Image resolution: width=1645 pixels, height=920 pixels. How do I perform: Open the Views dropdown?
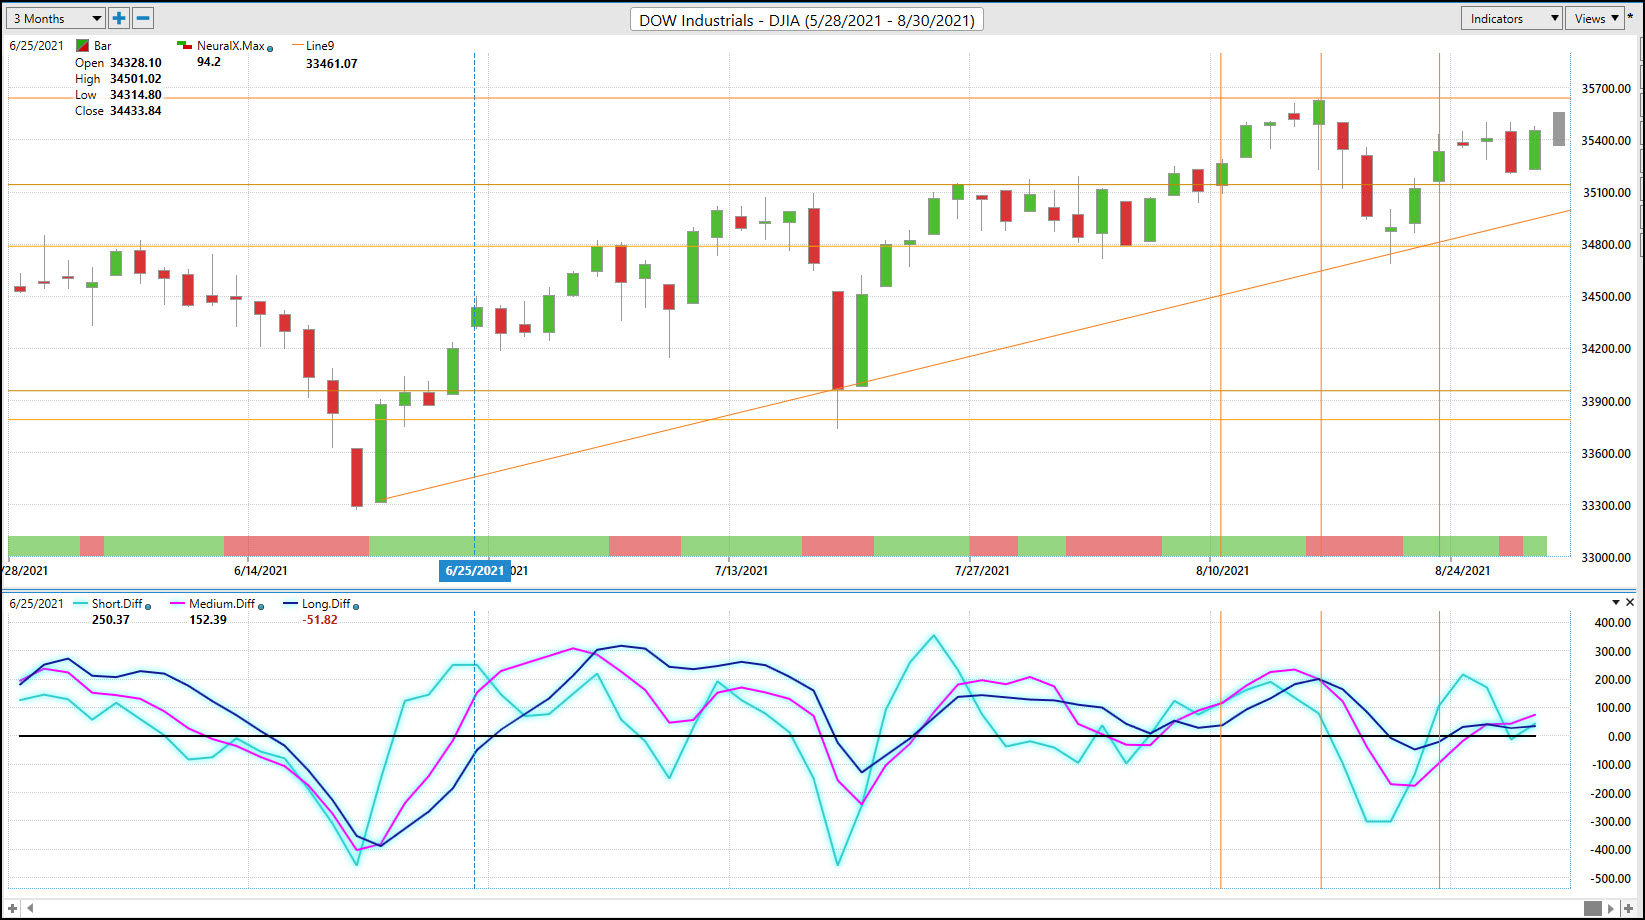pyautogui.click(x=1595, y=18)
